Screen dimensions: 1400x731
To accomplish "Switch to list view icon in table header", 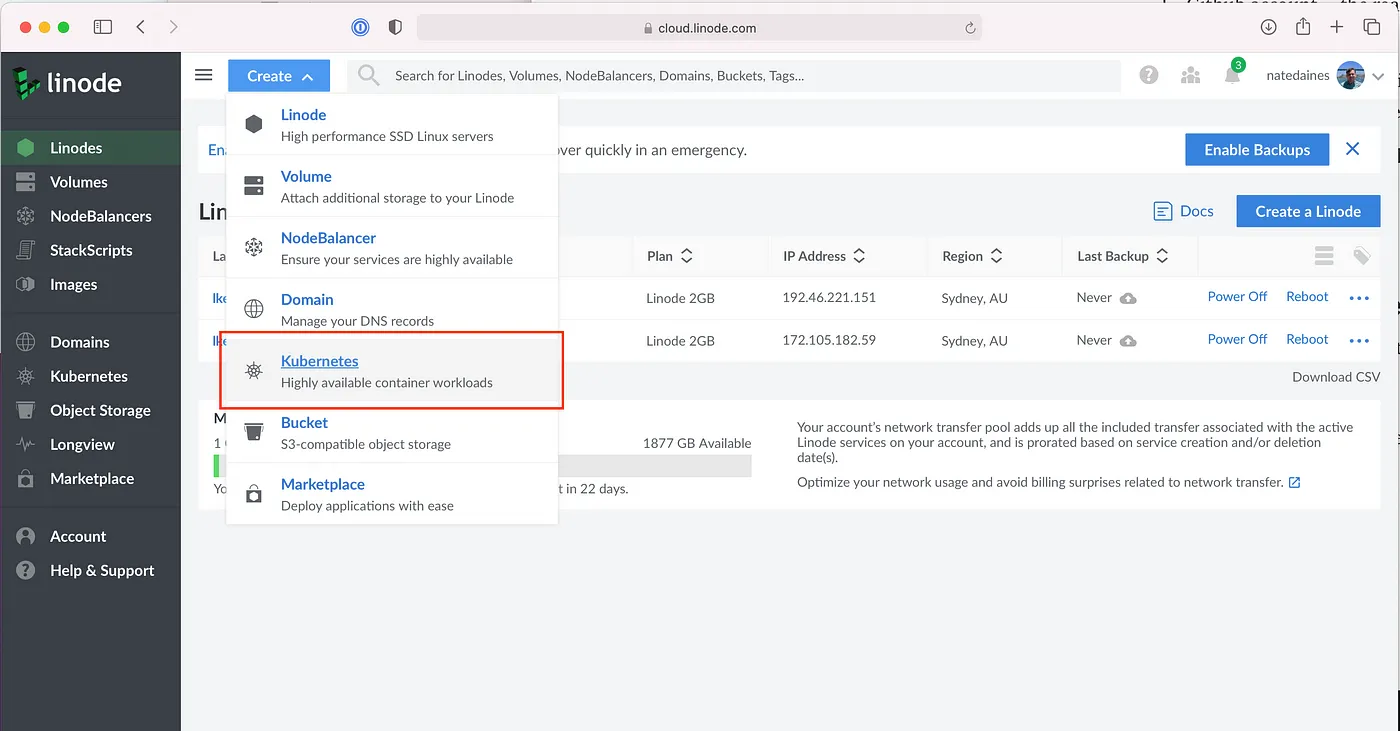I will point(1324,256).
